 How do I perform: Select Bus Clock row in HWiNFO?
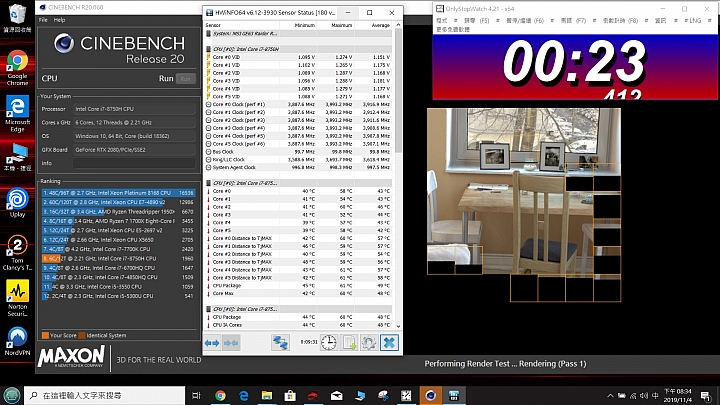(298, 152)
